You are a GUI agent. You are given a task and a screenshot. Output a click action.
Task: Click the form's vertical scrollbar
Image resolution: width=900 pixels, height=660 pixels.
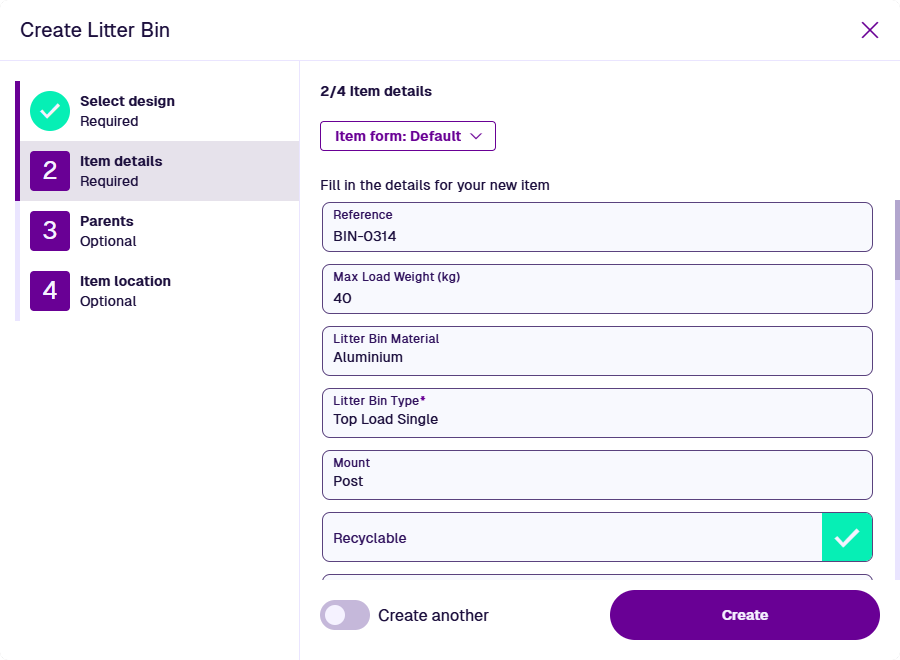(x=897, y=240)
